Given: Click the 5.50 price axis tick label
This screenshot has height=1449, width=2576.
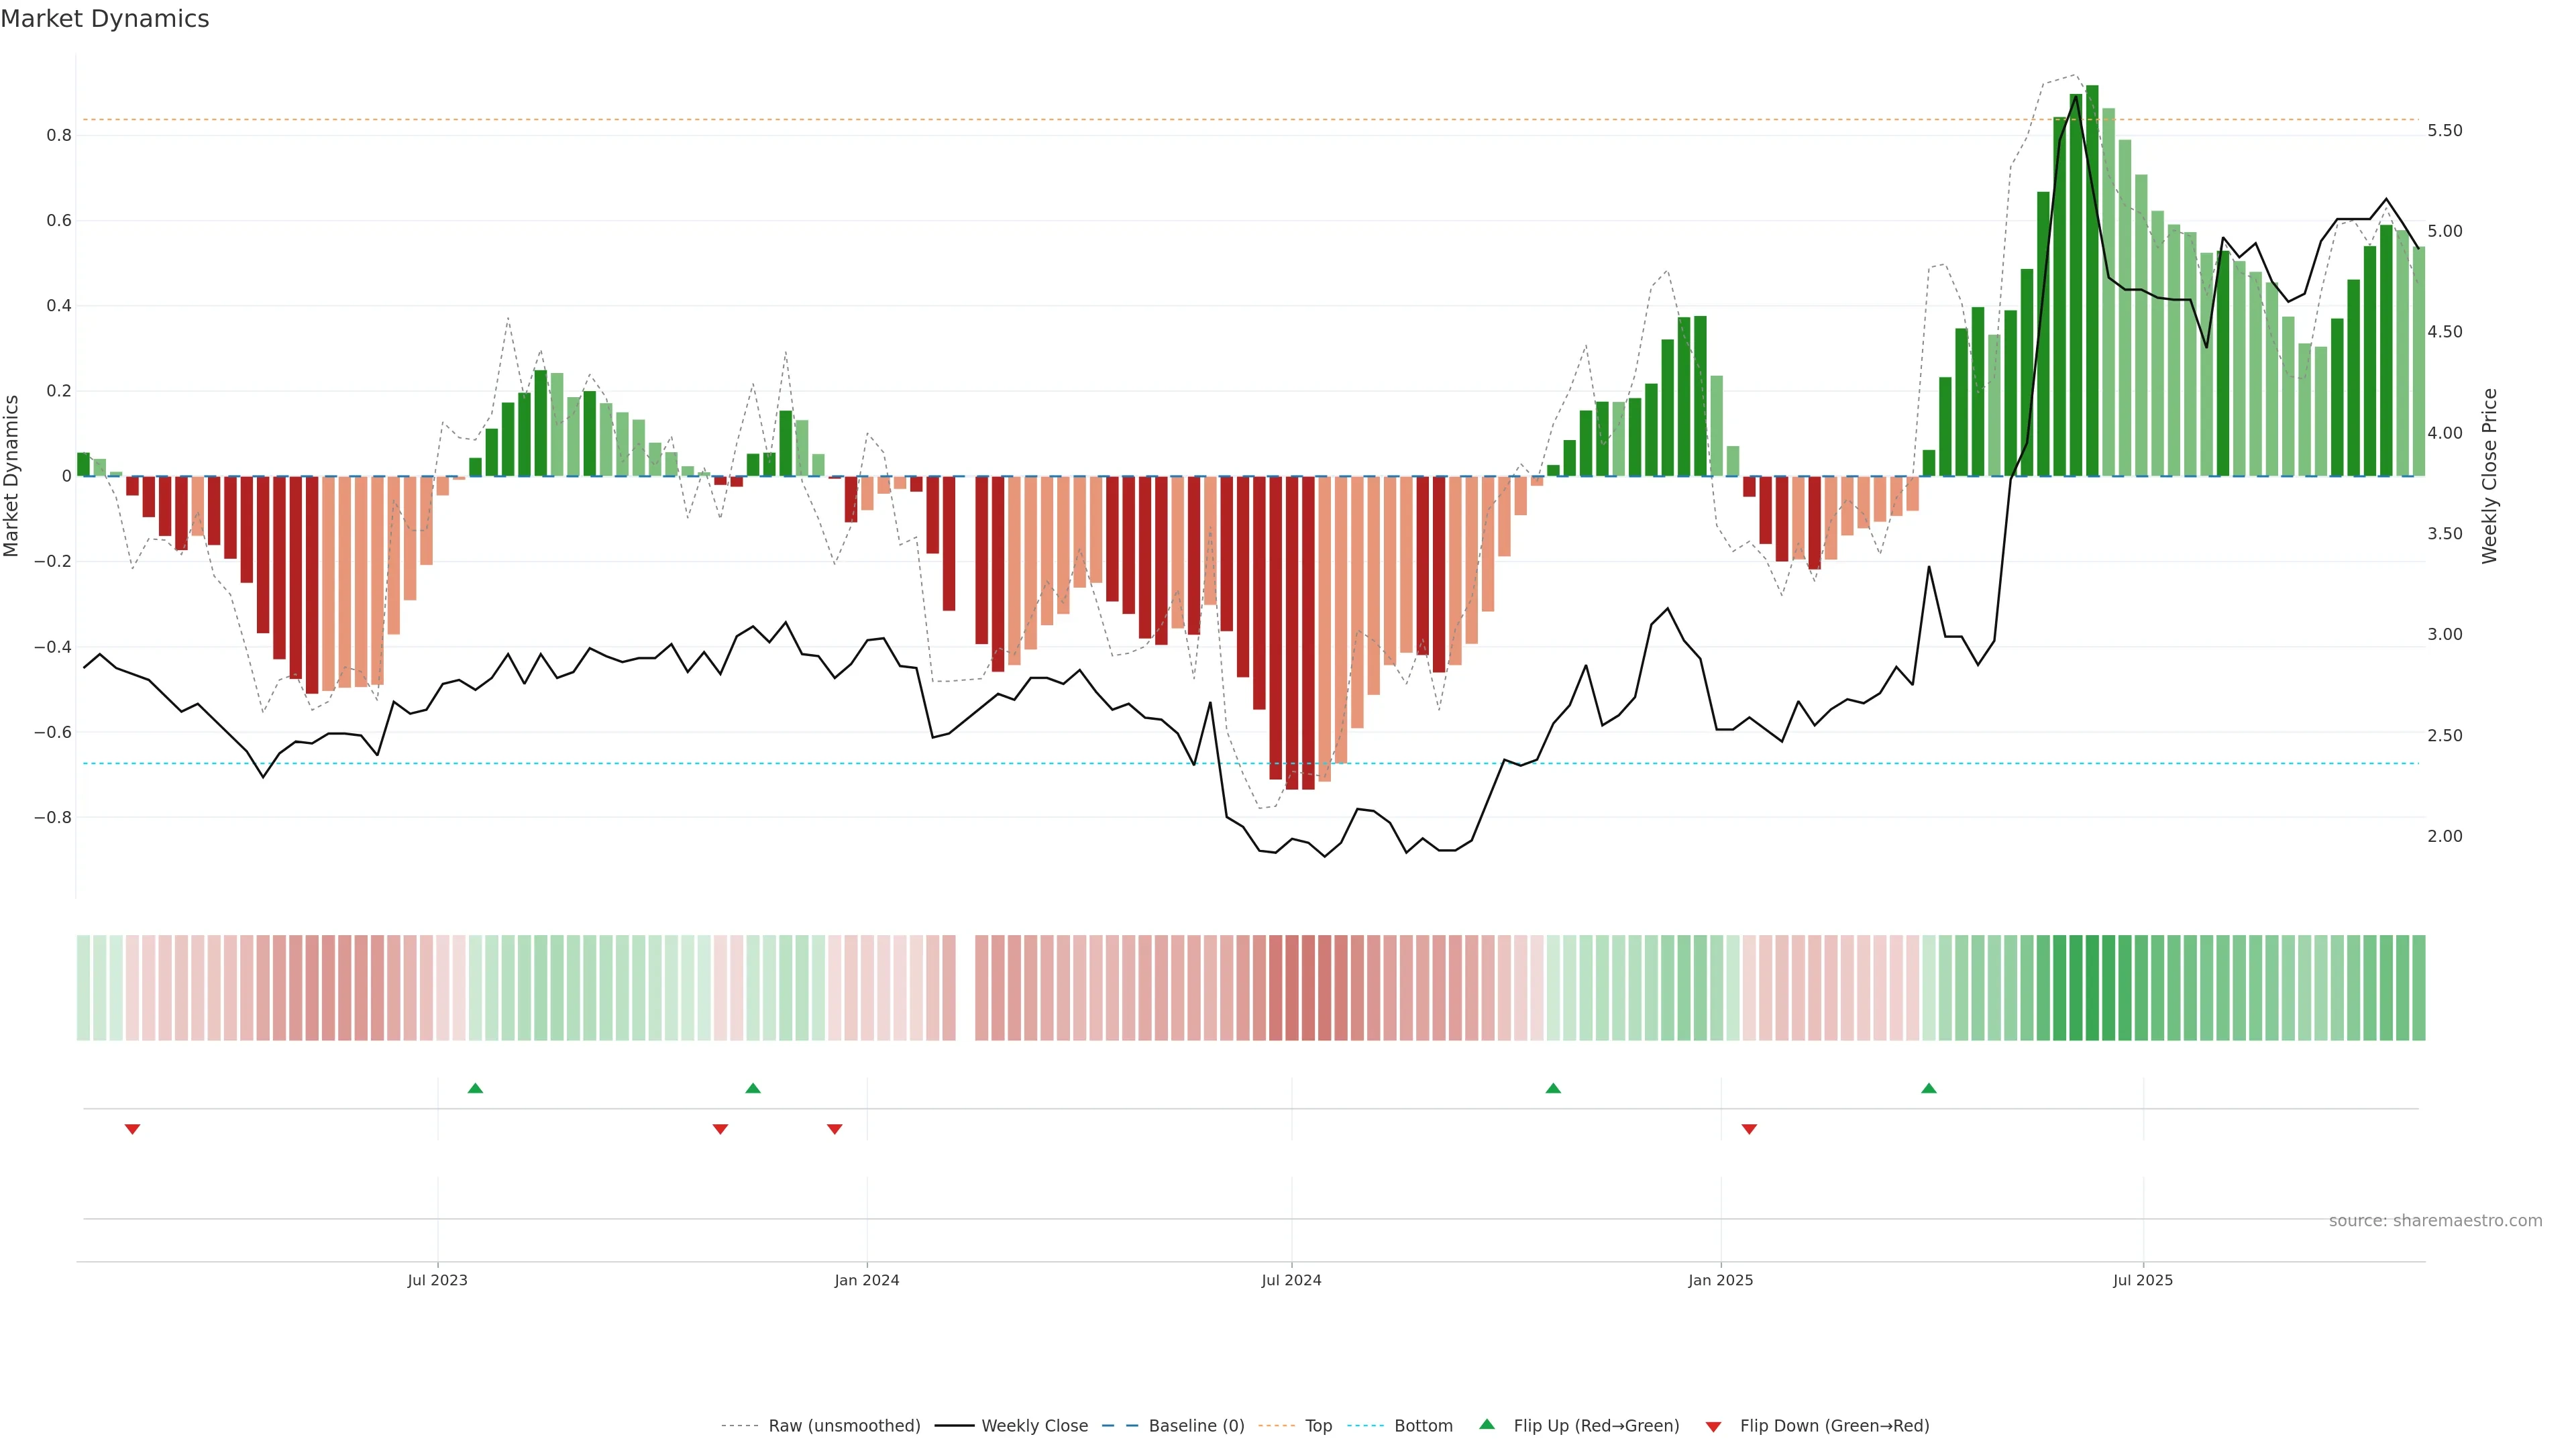Looking at the screenshot, I should (x=2444, y=131).
